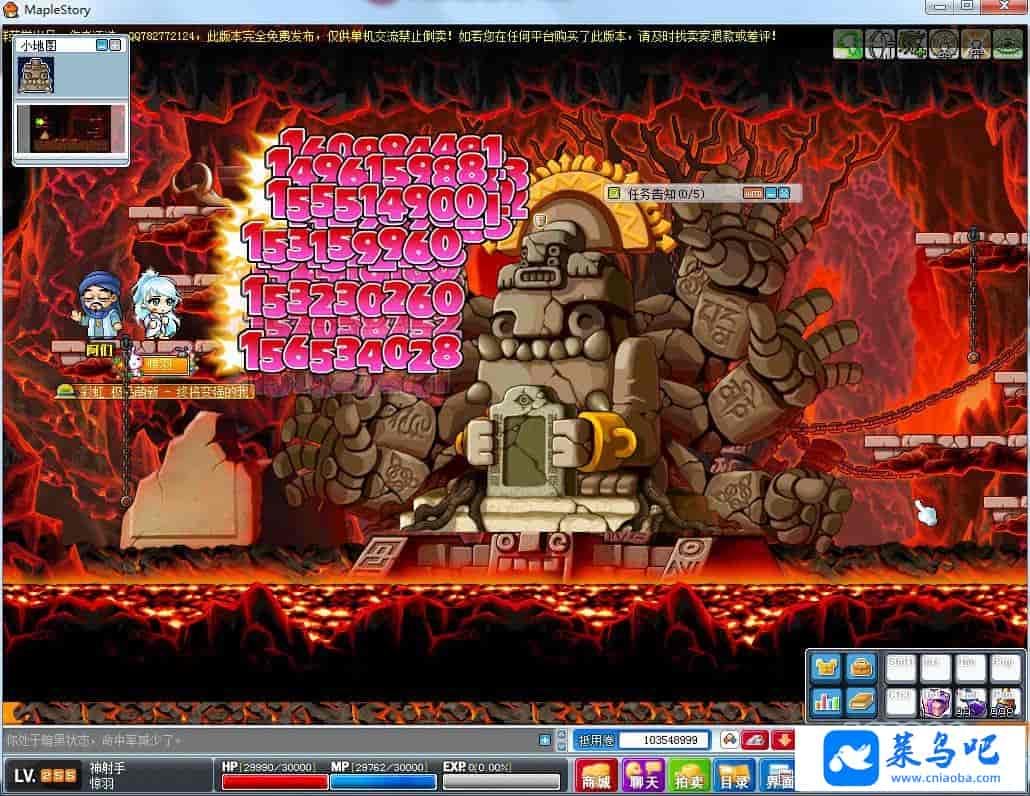Click the 聊天 chat button
The image size is (1030, 796).
pos(642,776)
